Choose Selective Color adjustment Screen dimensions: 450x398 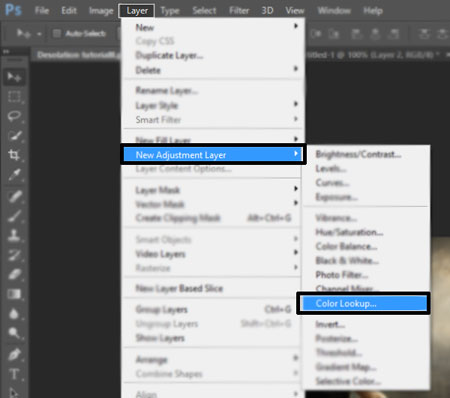tap(366, 381)
